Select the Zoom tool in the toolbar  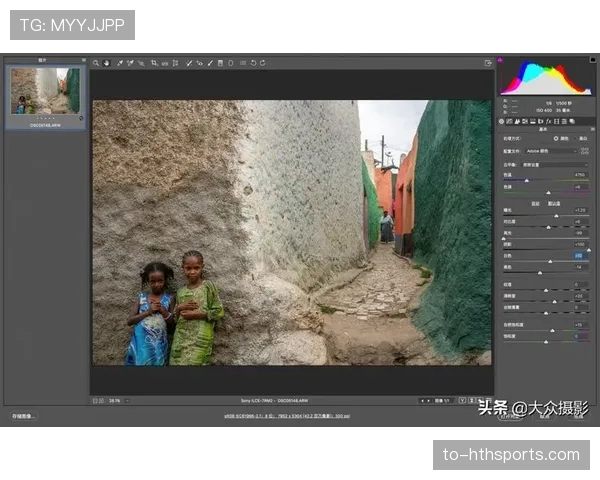pyautogui.click(x=96, y=63)
